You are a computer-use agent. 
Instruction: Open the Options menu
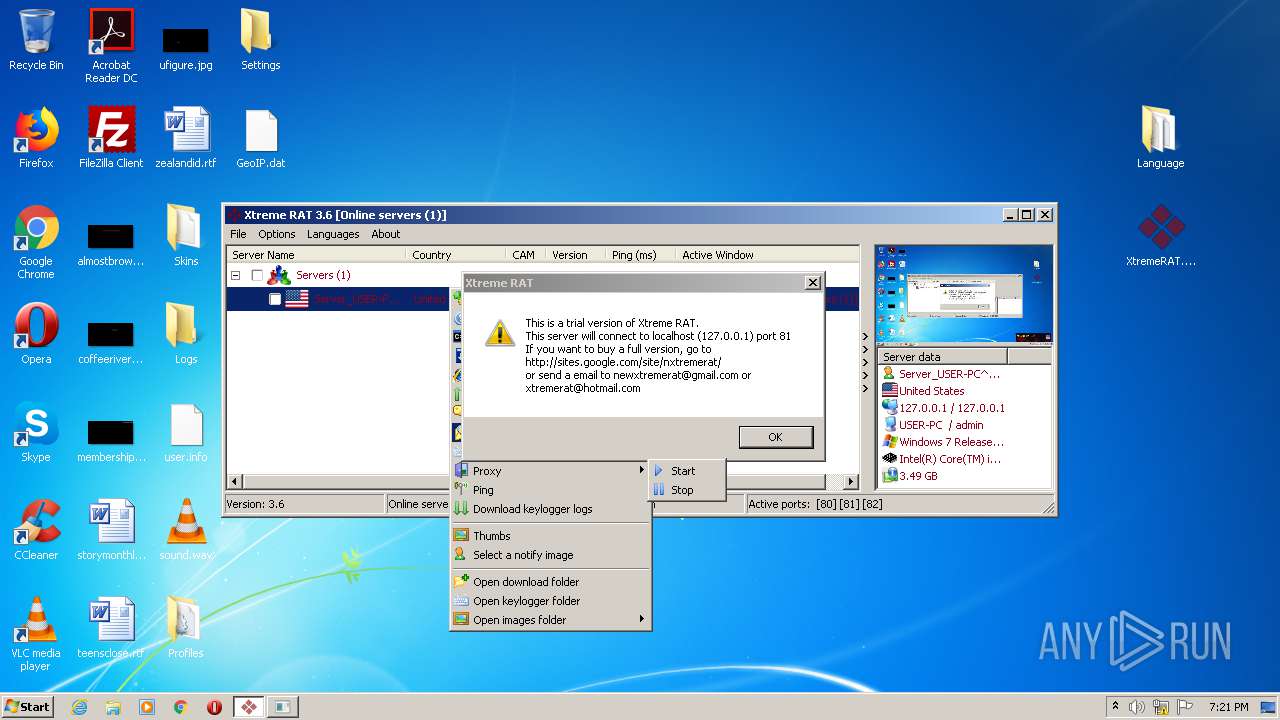point(277,234)
